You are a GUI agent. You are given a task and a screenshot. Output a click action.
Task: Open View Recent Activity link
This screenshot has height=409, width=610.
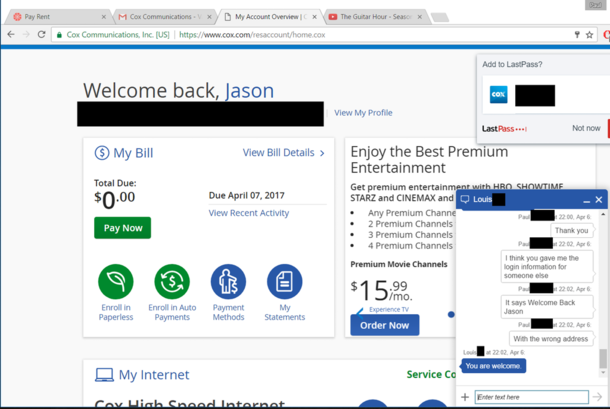(x=249, y=213)
